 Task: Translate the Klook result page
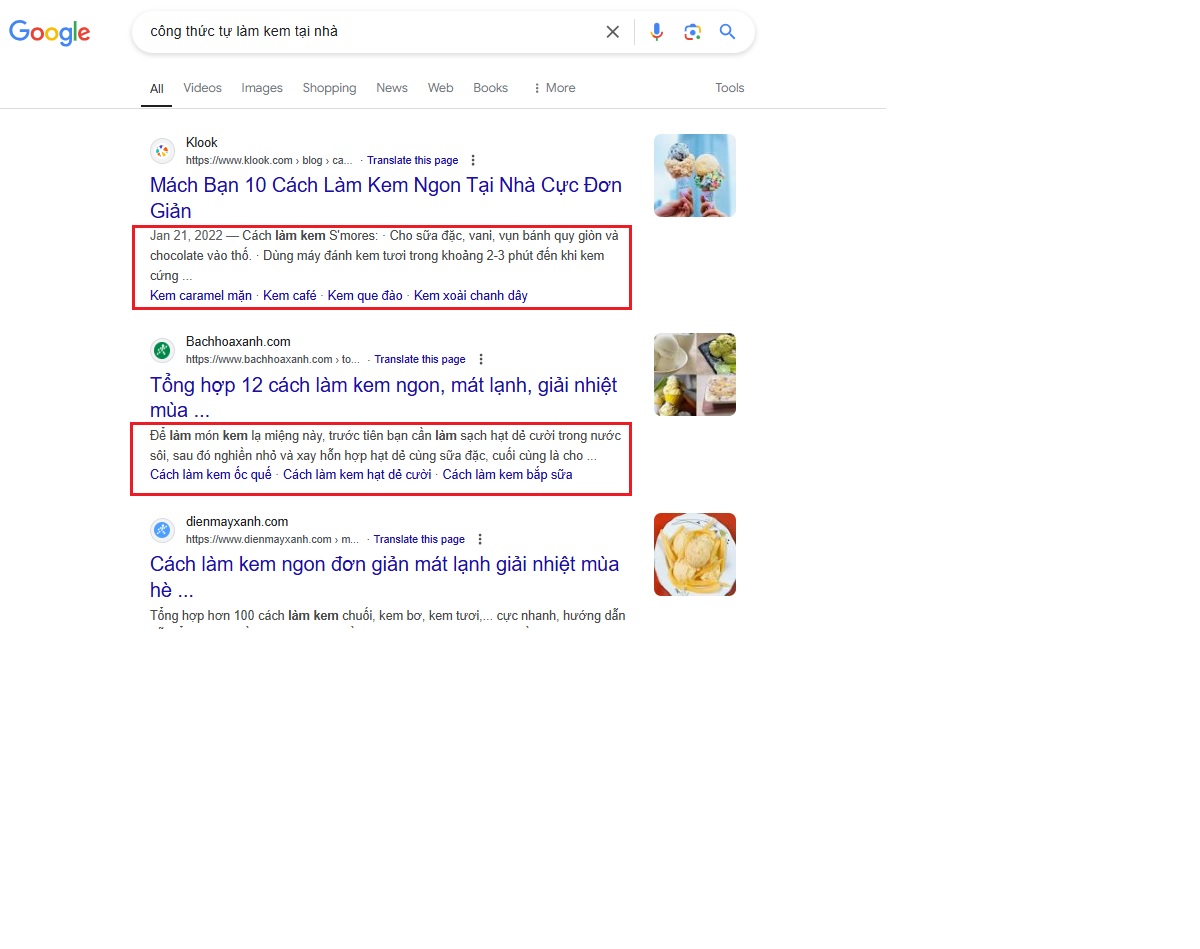[x=413, y=160]
